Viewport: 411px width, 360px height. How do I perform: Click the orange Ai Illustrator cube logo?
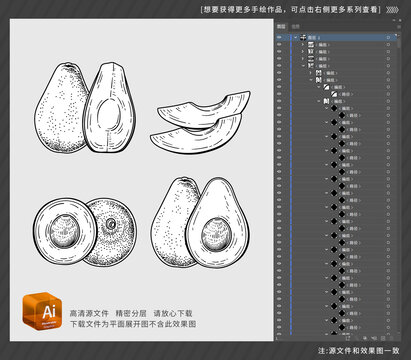tap(42, 311)
